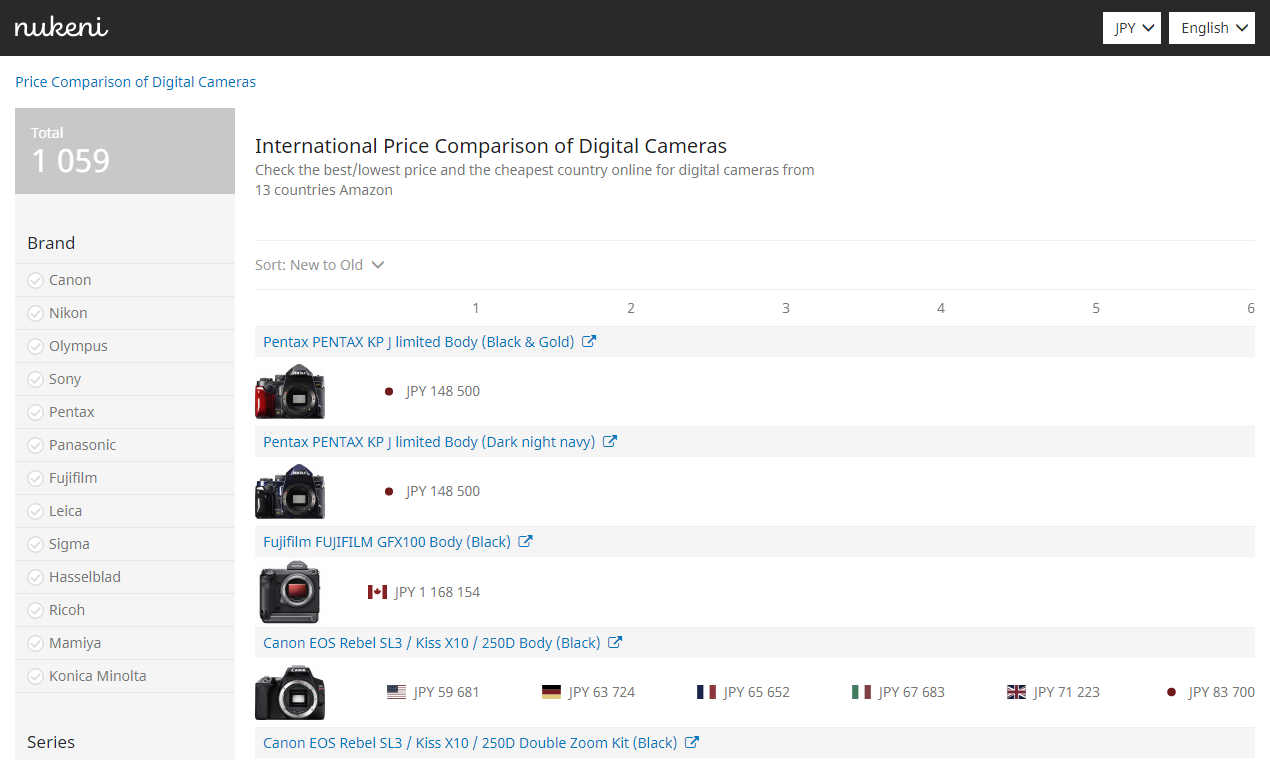Image resolution: width=1270 pixels, height=760 pixels.
Task: Click the Canadian flag beside the GFX100 price
Action: (x=377, y=591)
